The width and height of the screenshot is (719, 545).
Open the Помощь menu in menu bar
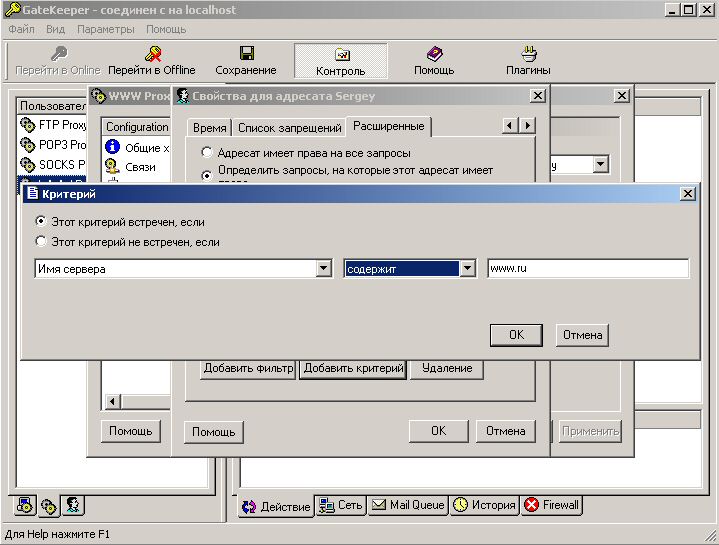tap(166, 29)
